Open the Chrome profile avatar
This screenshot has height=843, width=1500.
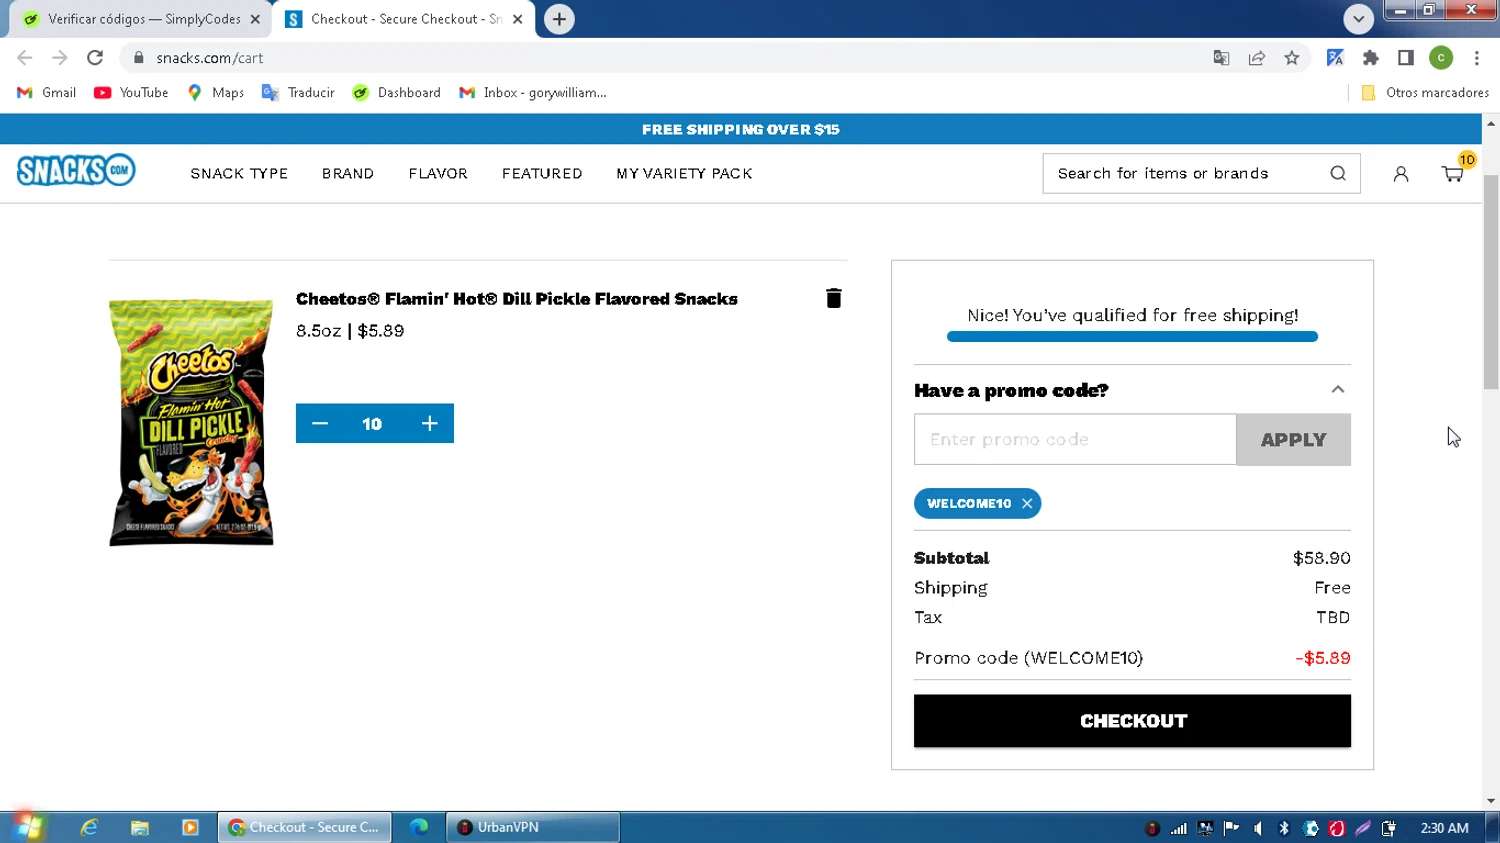click(1441, 58)
